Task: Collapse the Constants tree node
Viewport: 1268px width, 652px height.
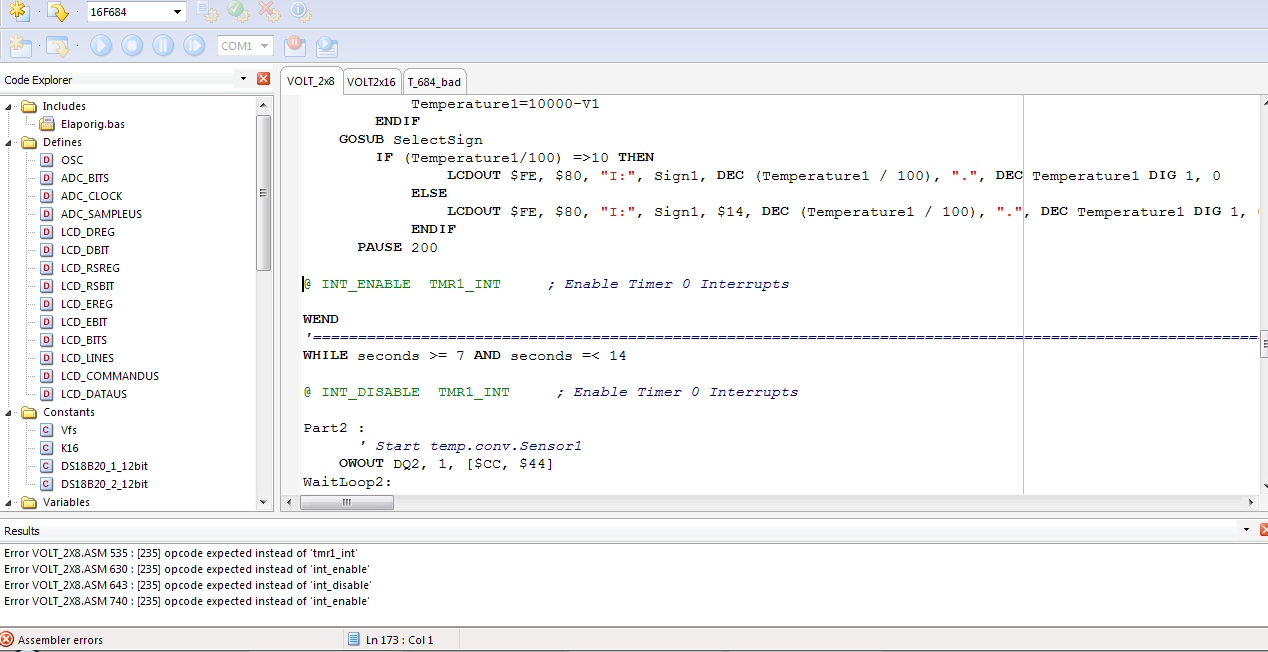Action: (x=10, y=412)
